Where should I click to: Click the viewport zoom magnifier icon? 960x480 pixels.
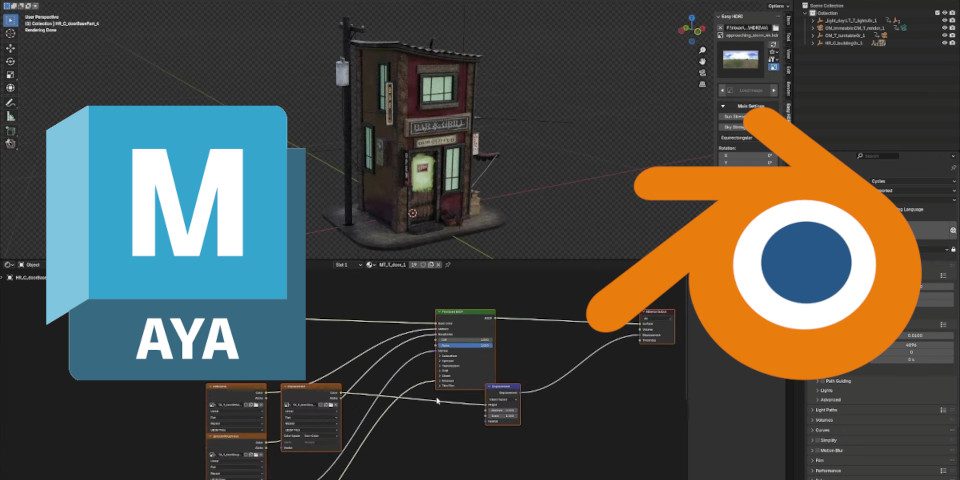click(x=701, y=49)
